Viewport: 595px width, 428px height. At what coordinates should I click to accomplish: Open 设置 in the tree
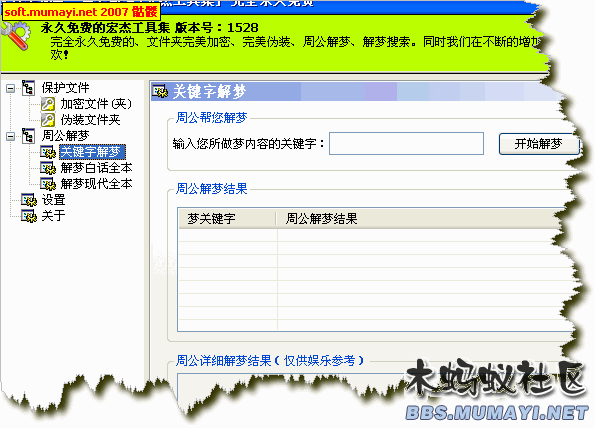pos(54,200)
